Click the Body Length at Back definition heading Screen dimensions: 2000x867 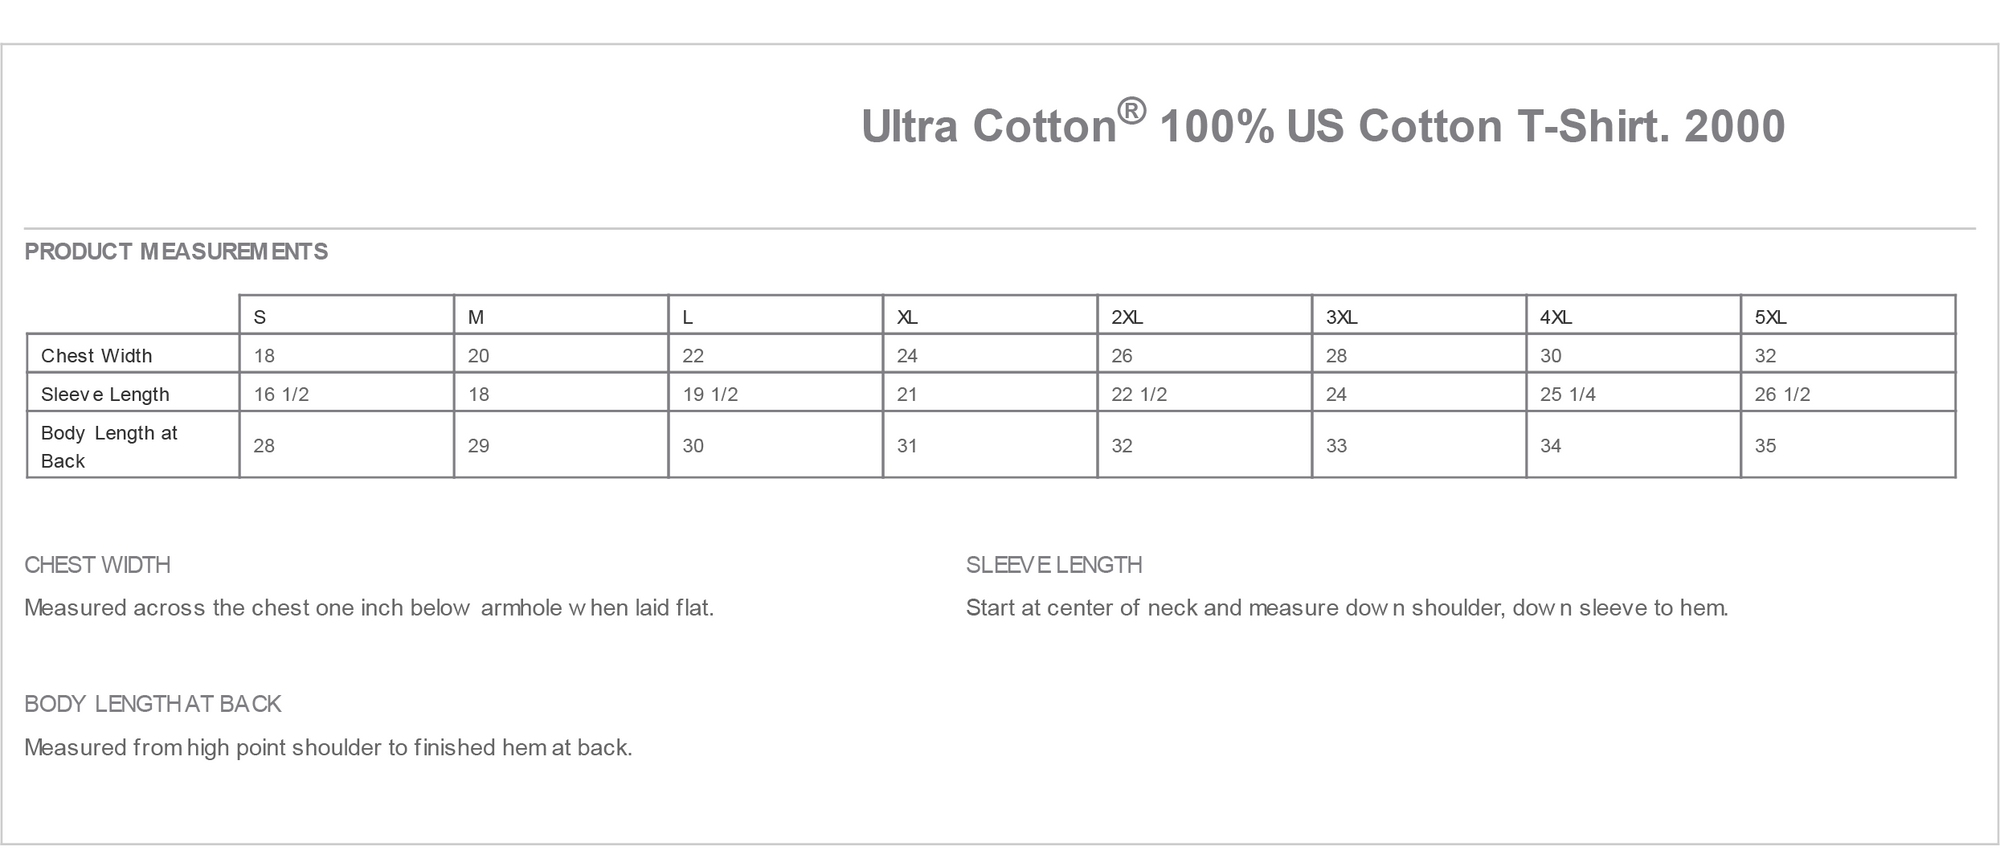tap(153, 704)
